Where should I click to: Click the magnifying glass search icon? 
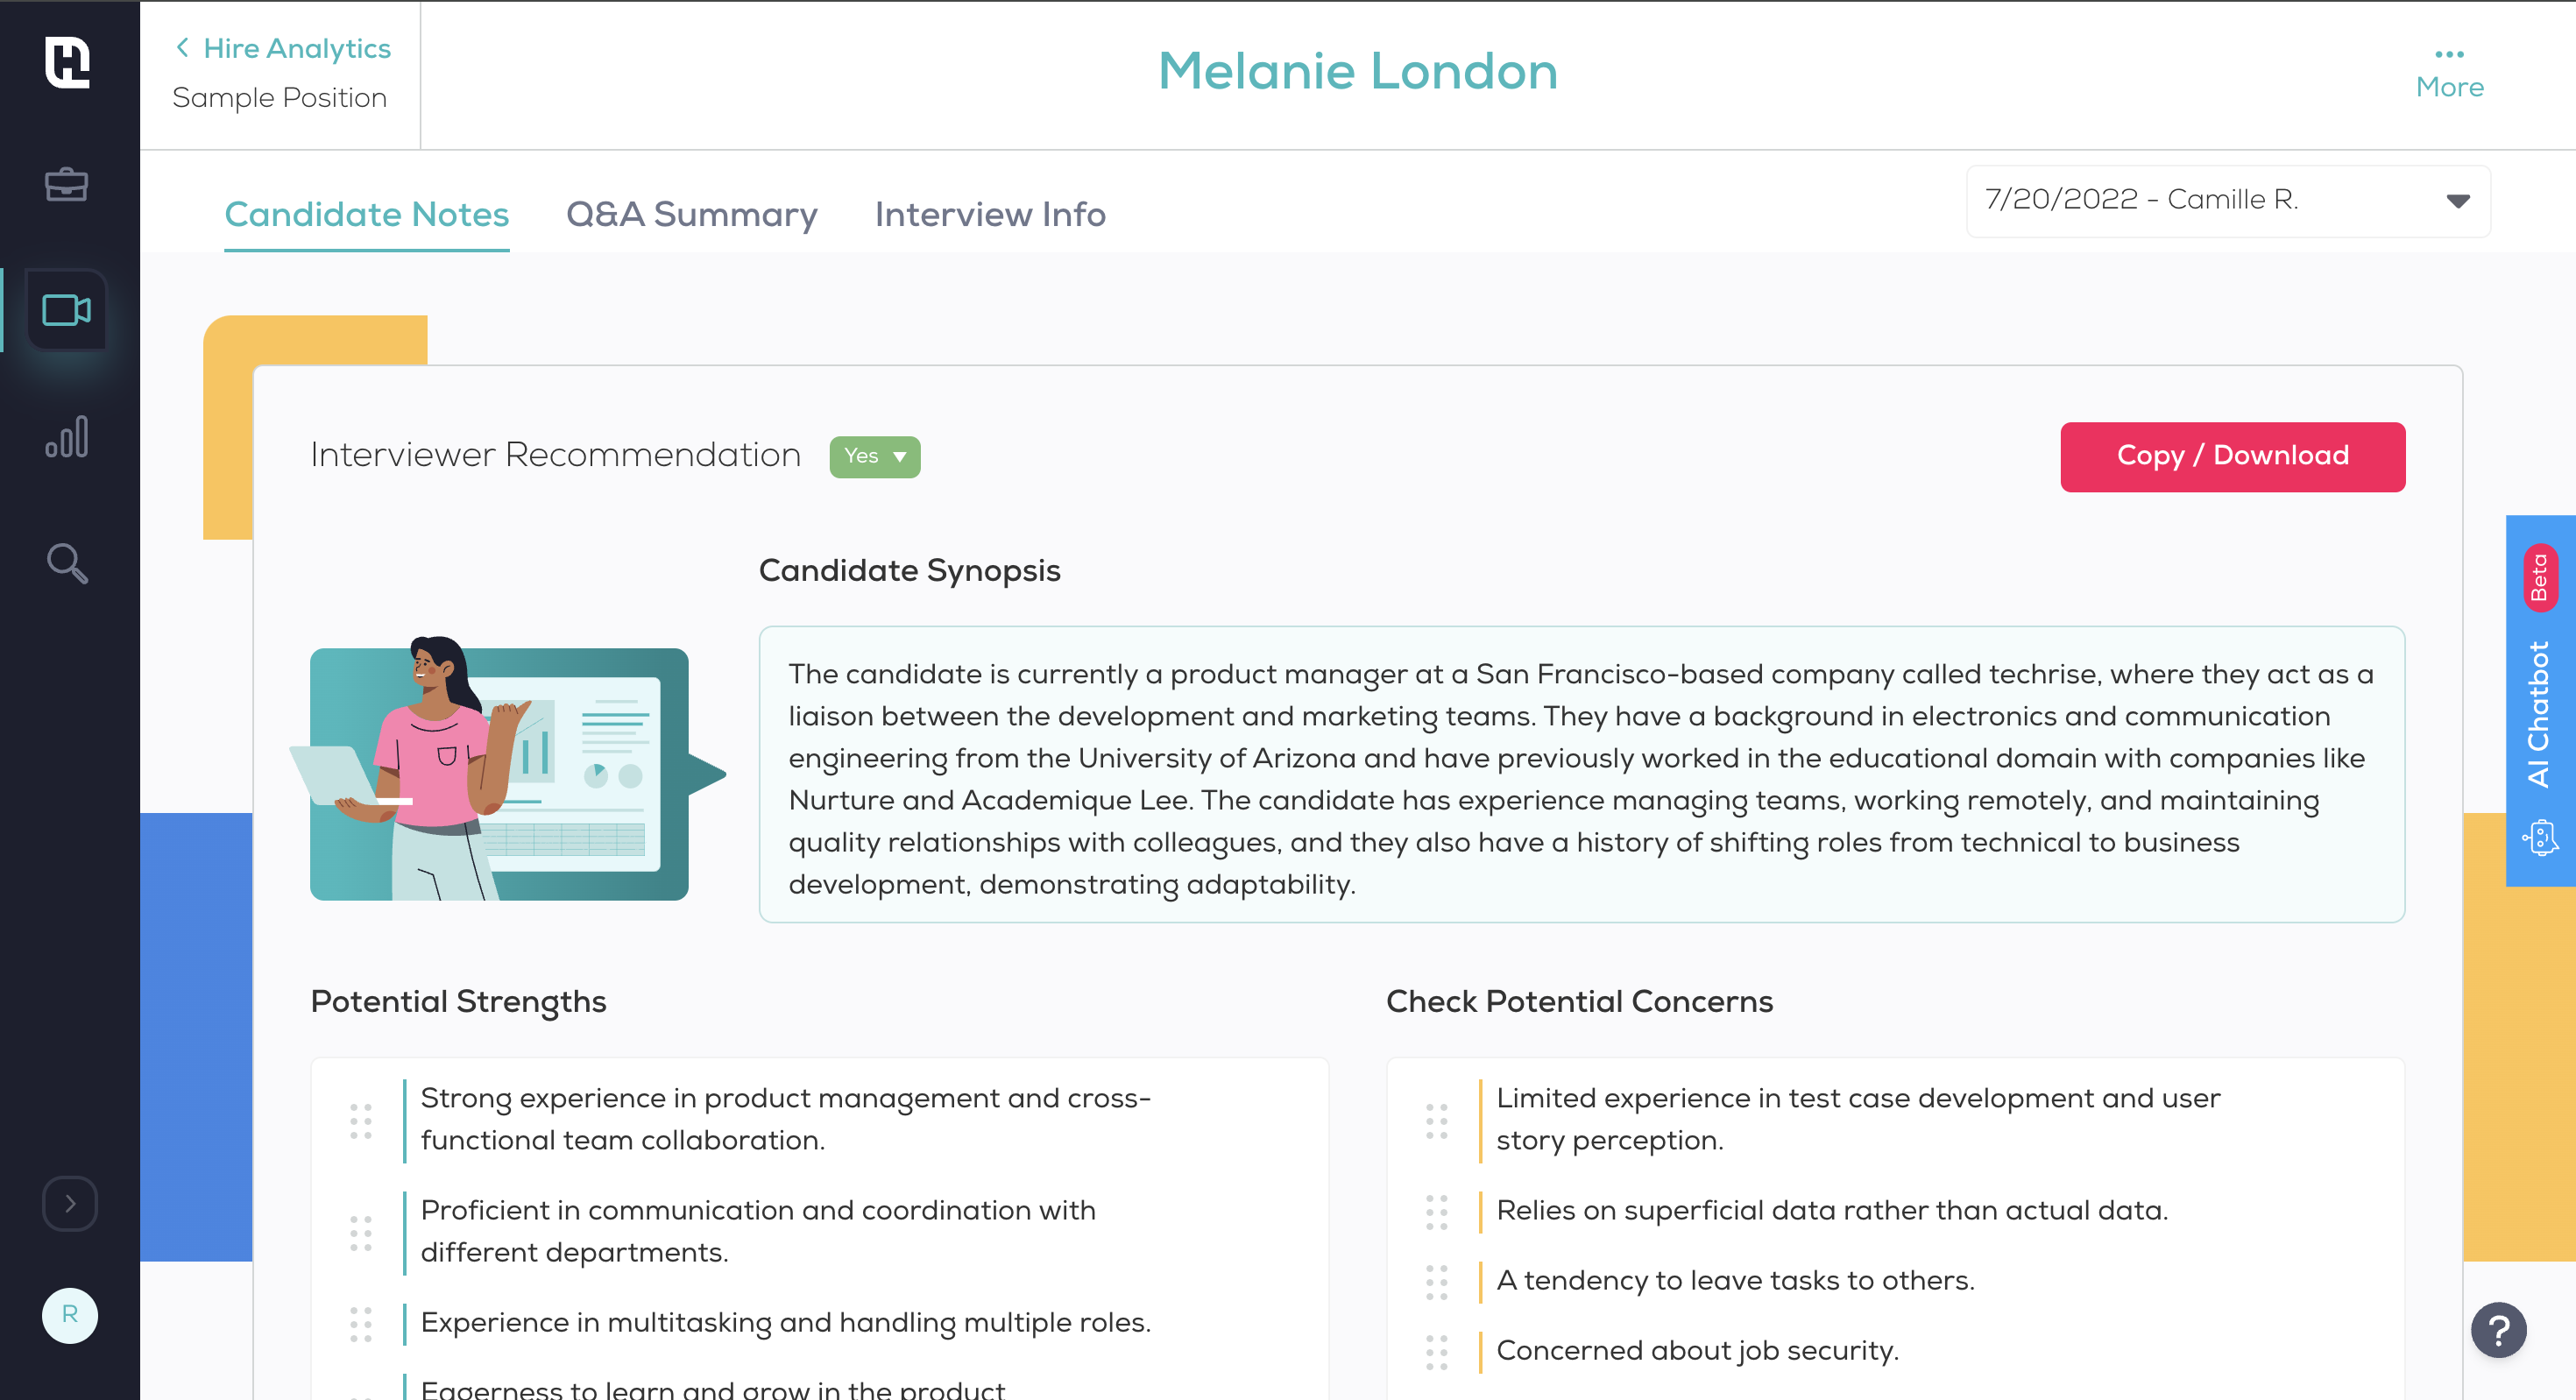[67, 563]
